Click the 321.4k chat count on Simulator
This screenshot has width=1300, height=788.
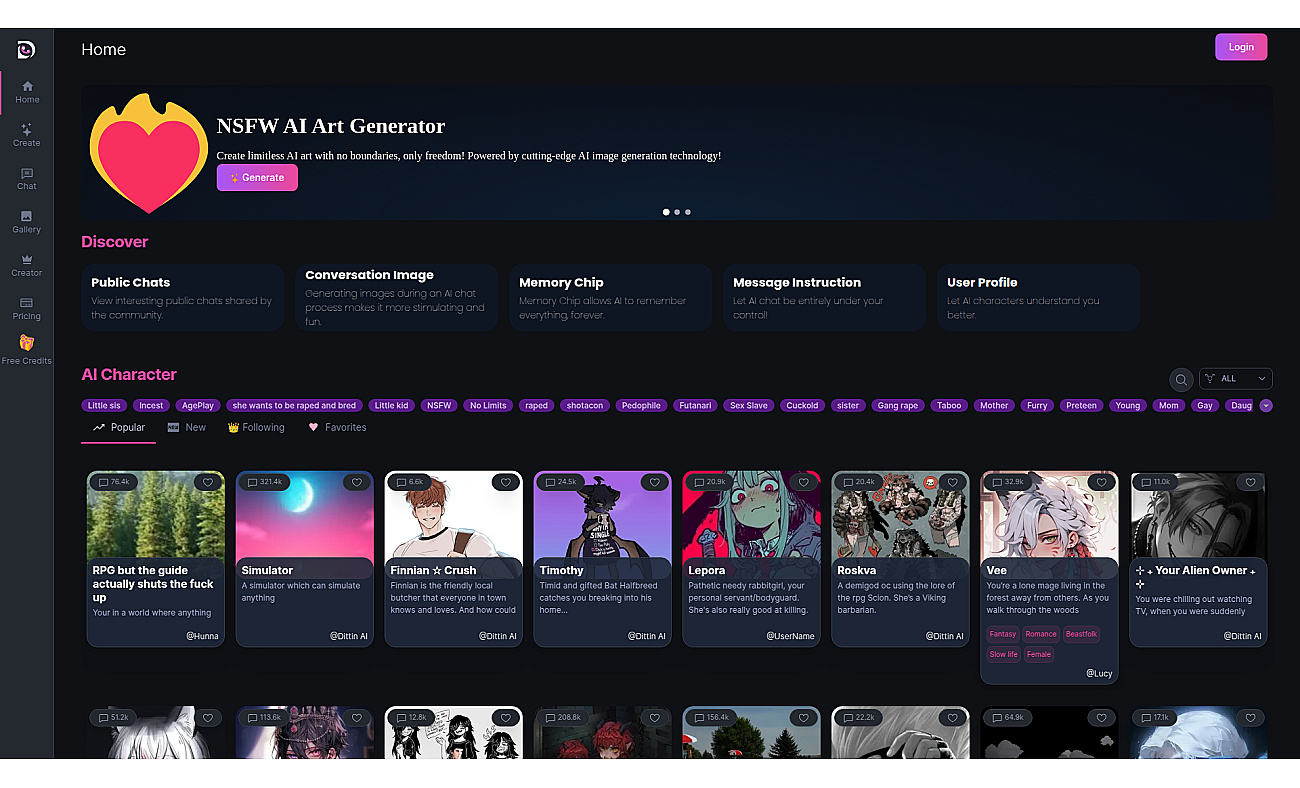coord(264,482)
